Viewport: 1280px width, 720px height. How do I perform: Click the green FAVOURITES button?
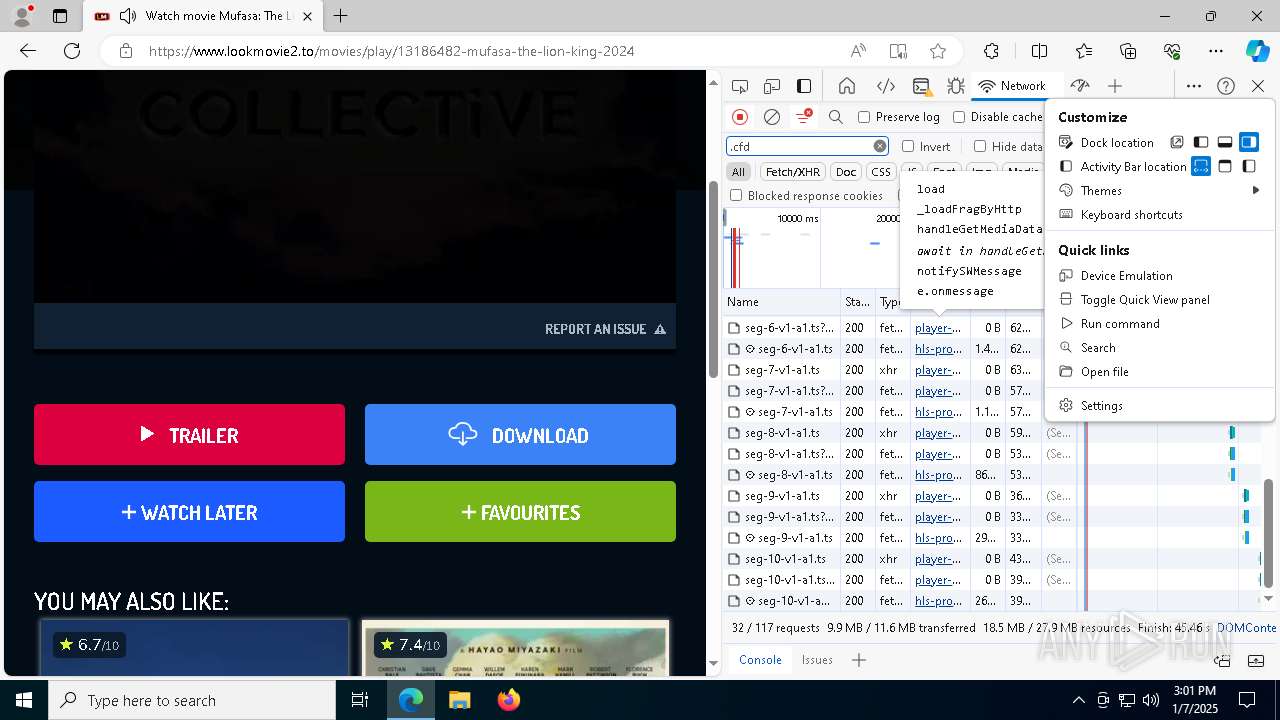click(520, 511)
